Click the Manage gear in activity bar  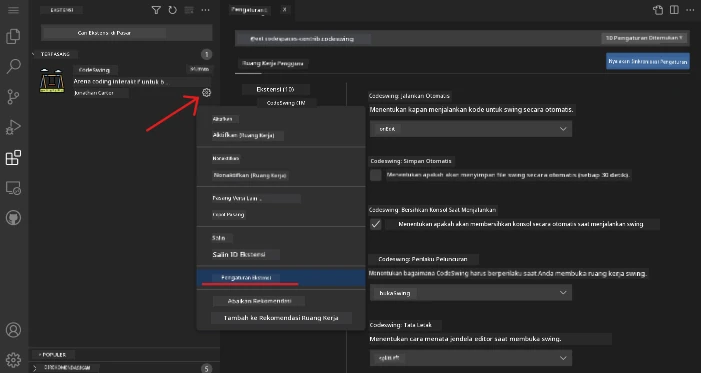(x=13, y=360)
